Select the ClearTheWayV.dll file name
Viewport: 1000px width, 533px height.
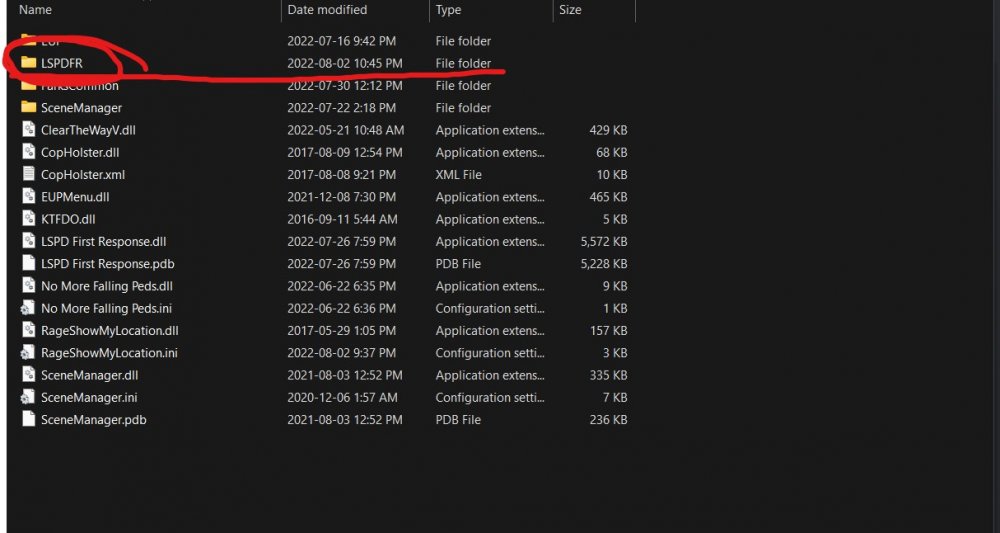(89, 130)
